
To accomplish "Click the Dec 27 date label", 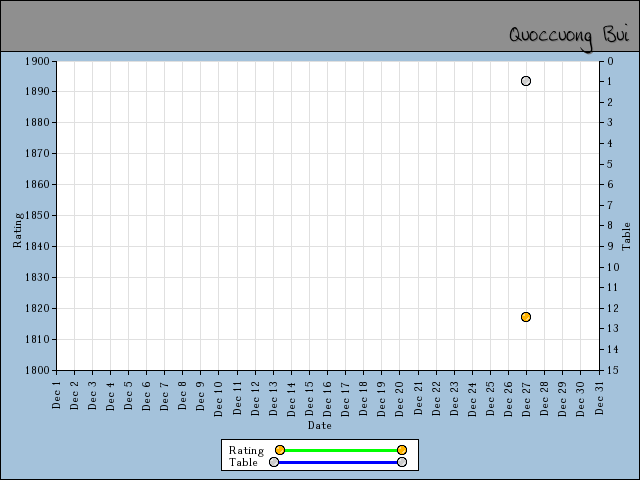I will (527, 398).
